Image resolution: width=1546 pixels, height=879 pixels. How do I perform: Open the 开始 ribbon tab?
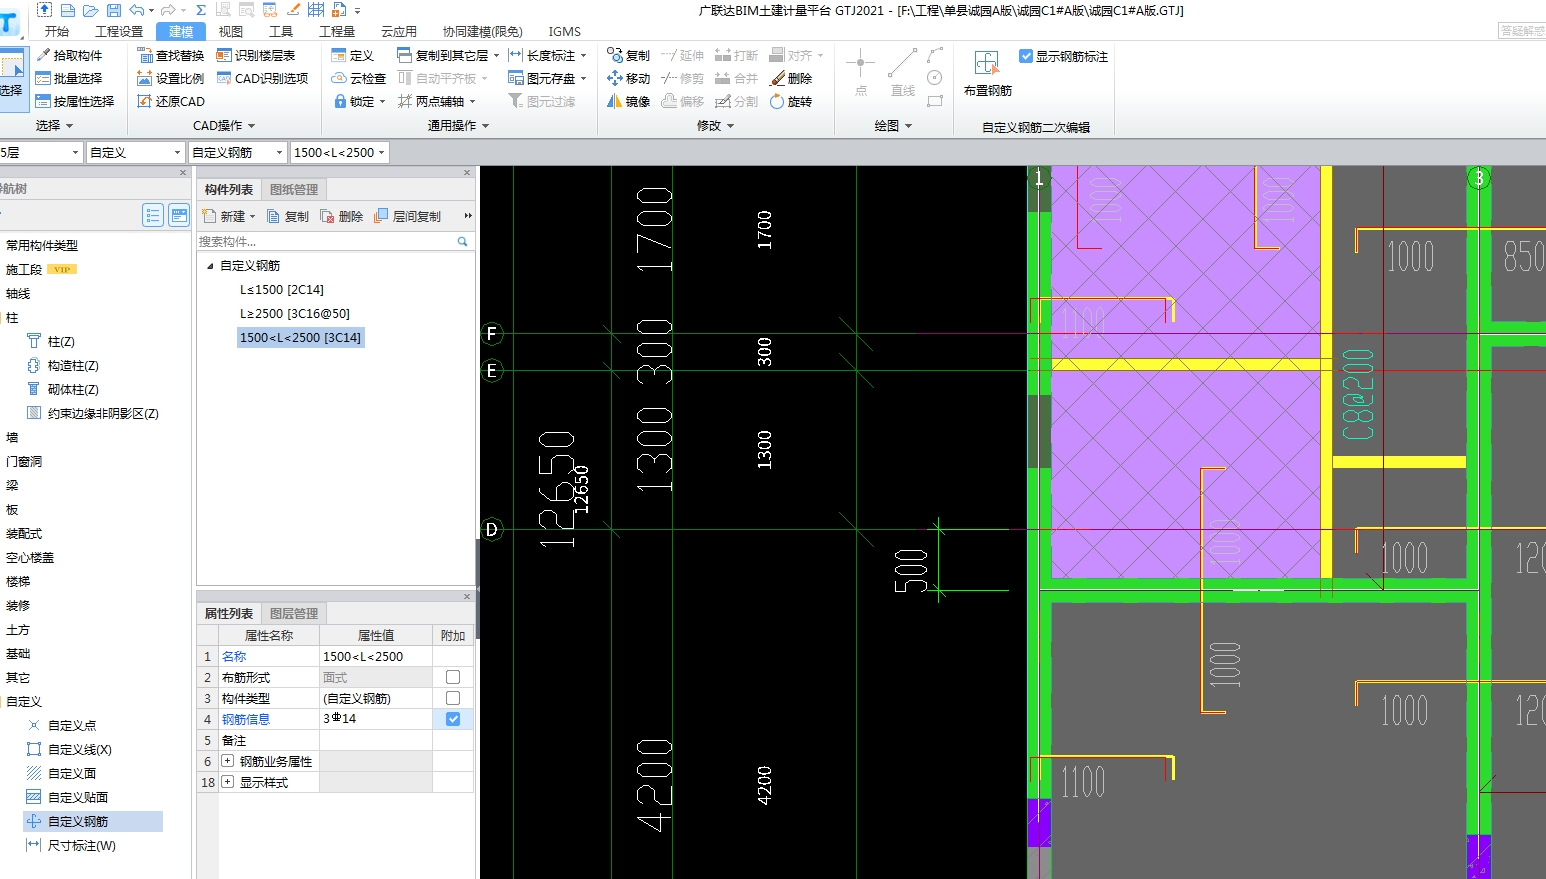coord(57,31)
